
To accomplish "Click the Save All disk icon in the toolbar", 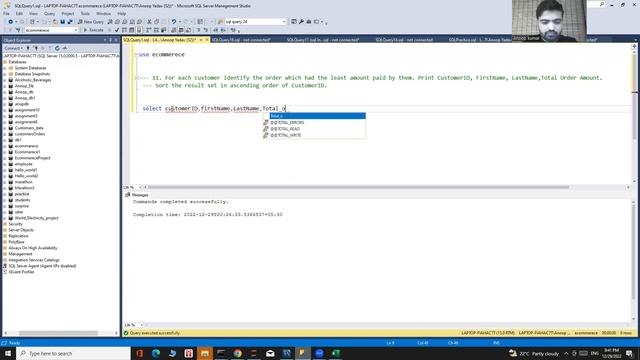I will (70, 22).
